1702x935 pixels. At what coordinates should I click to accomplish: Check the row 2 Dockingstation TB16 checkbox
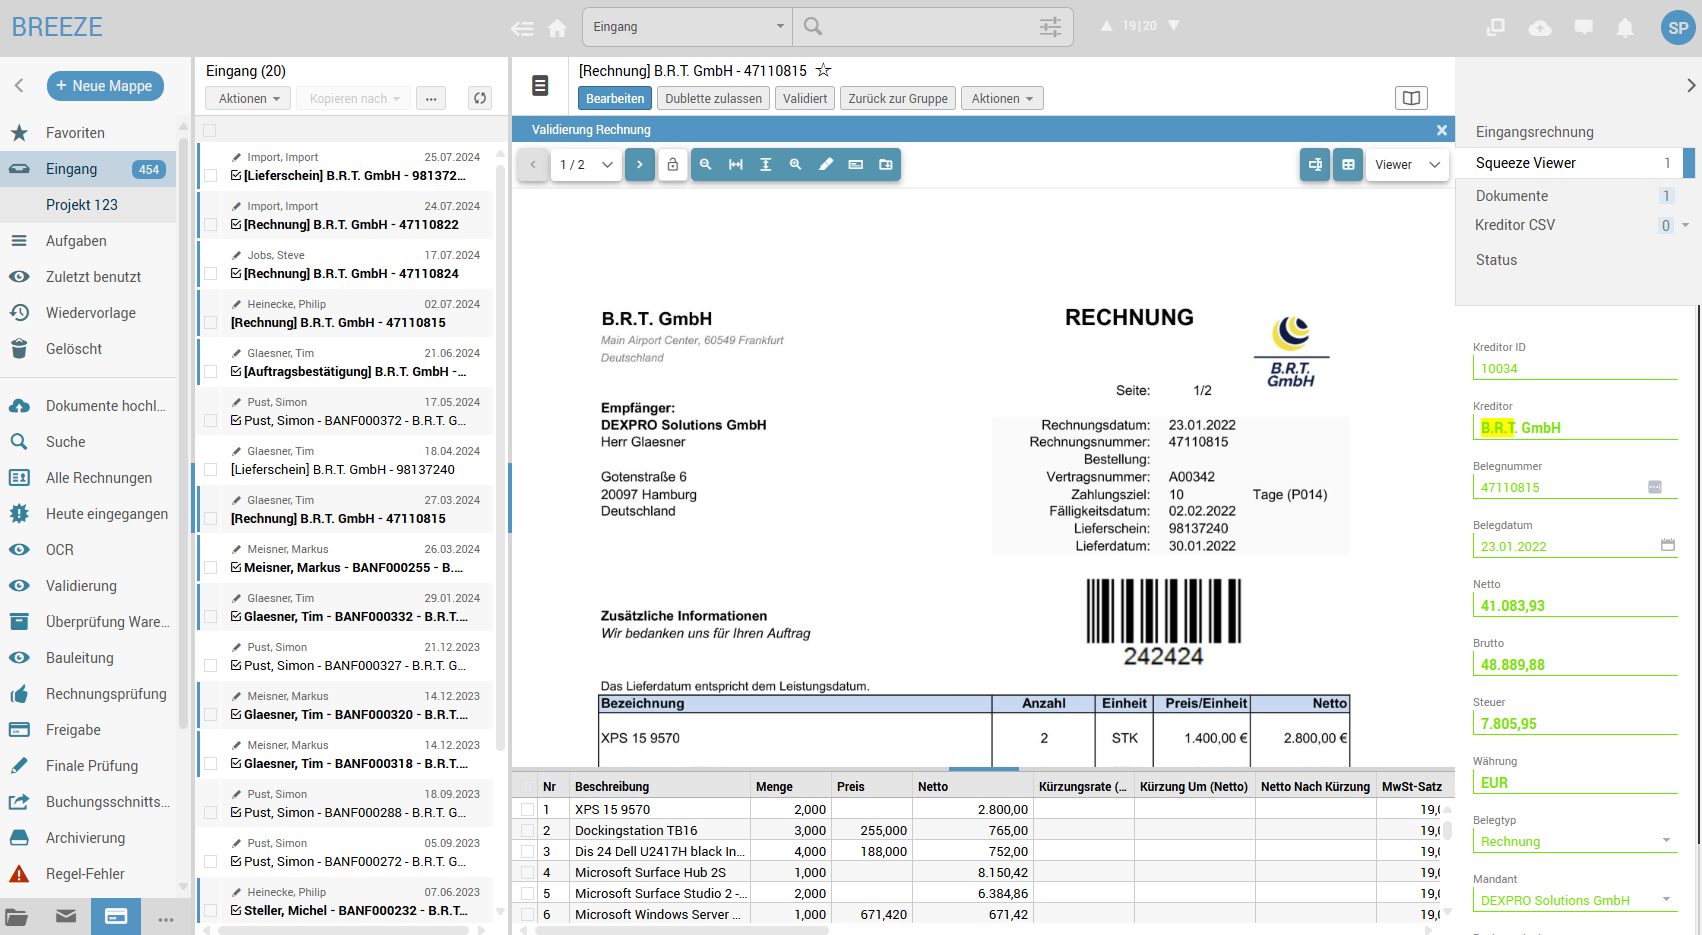point(527,831)
